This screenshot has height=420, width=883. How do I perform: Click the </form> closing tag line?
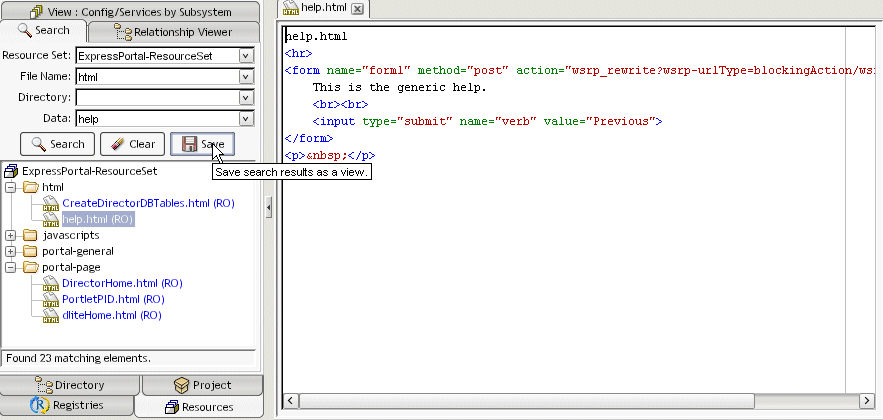(x=309, y=138)
